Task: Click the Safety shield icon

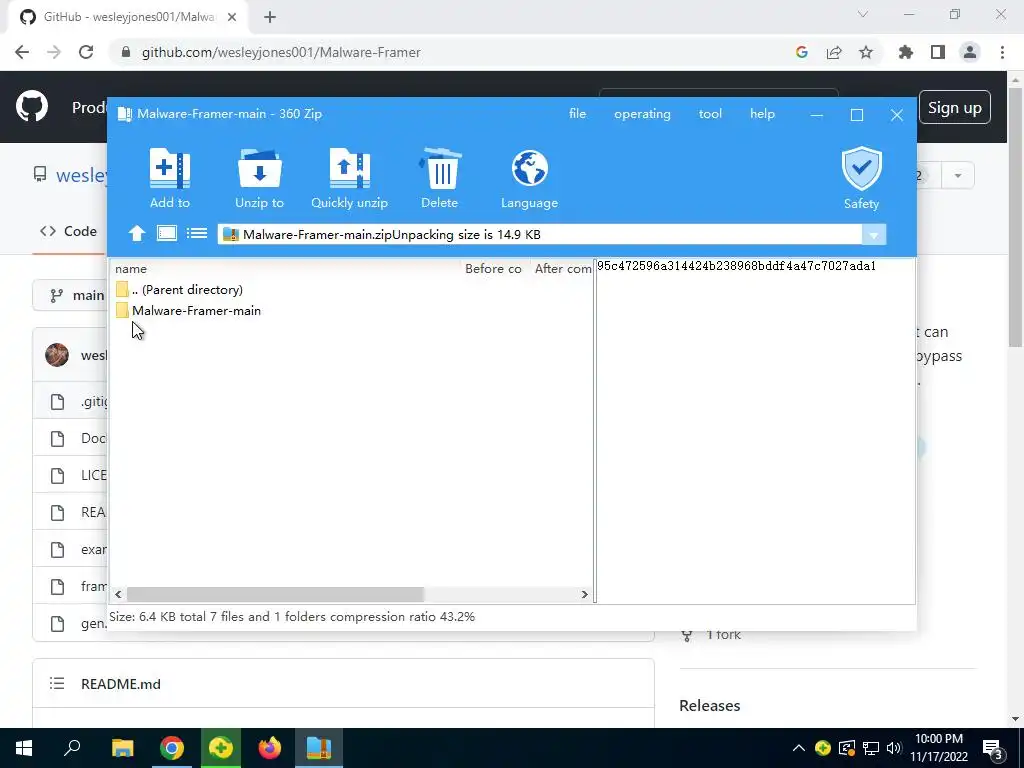Action: [861, 168]
